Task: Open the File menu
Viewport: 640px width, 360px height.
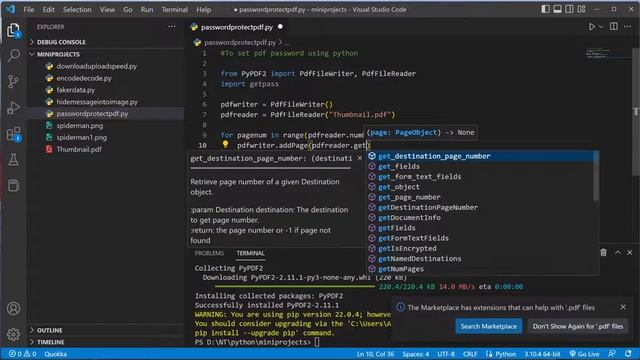Action: [29, 9]
